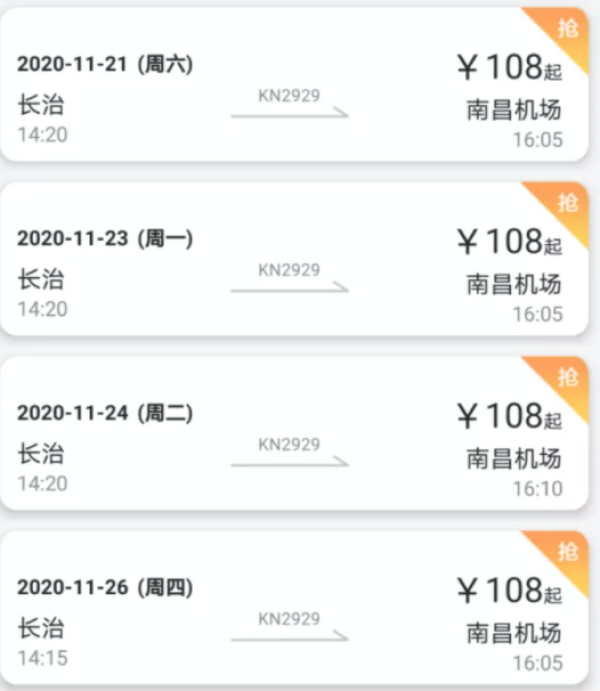Click the route arrow on the 2020-11-21 card

290,115
